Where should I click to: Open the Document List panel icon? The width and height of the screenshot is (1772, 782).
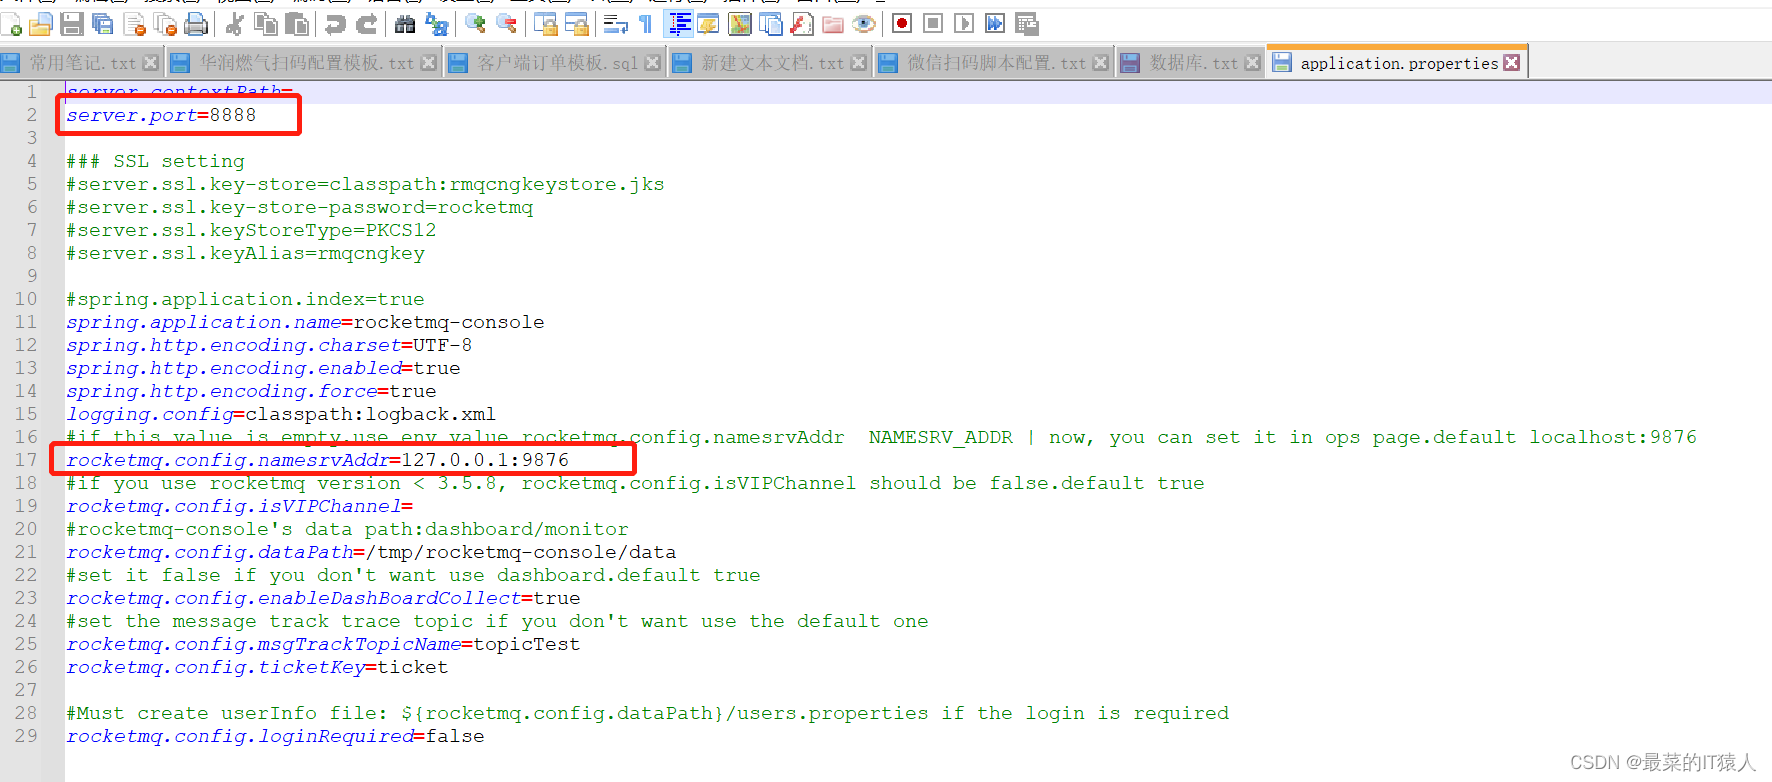coord(771,24)
